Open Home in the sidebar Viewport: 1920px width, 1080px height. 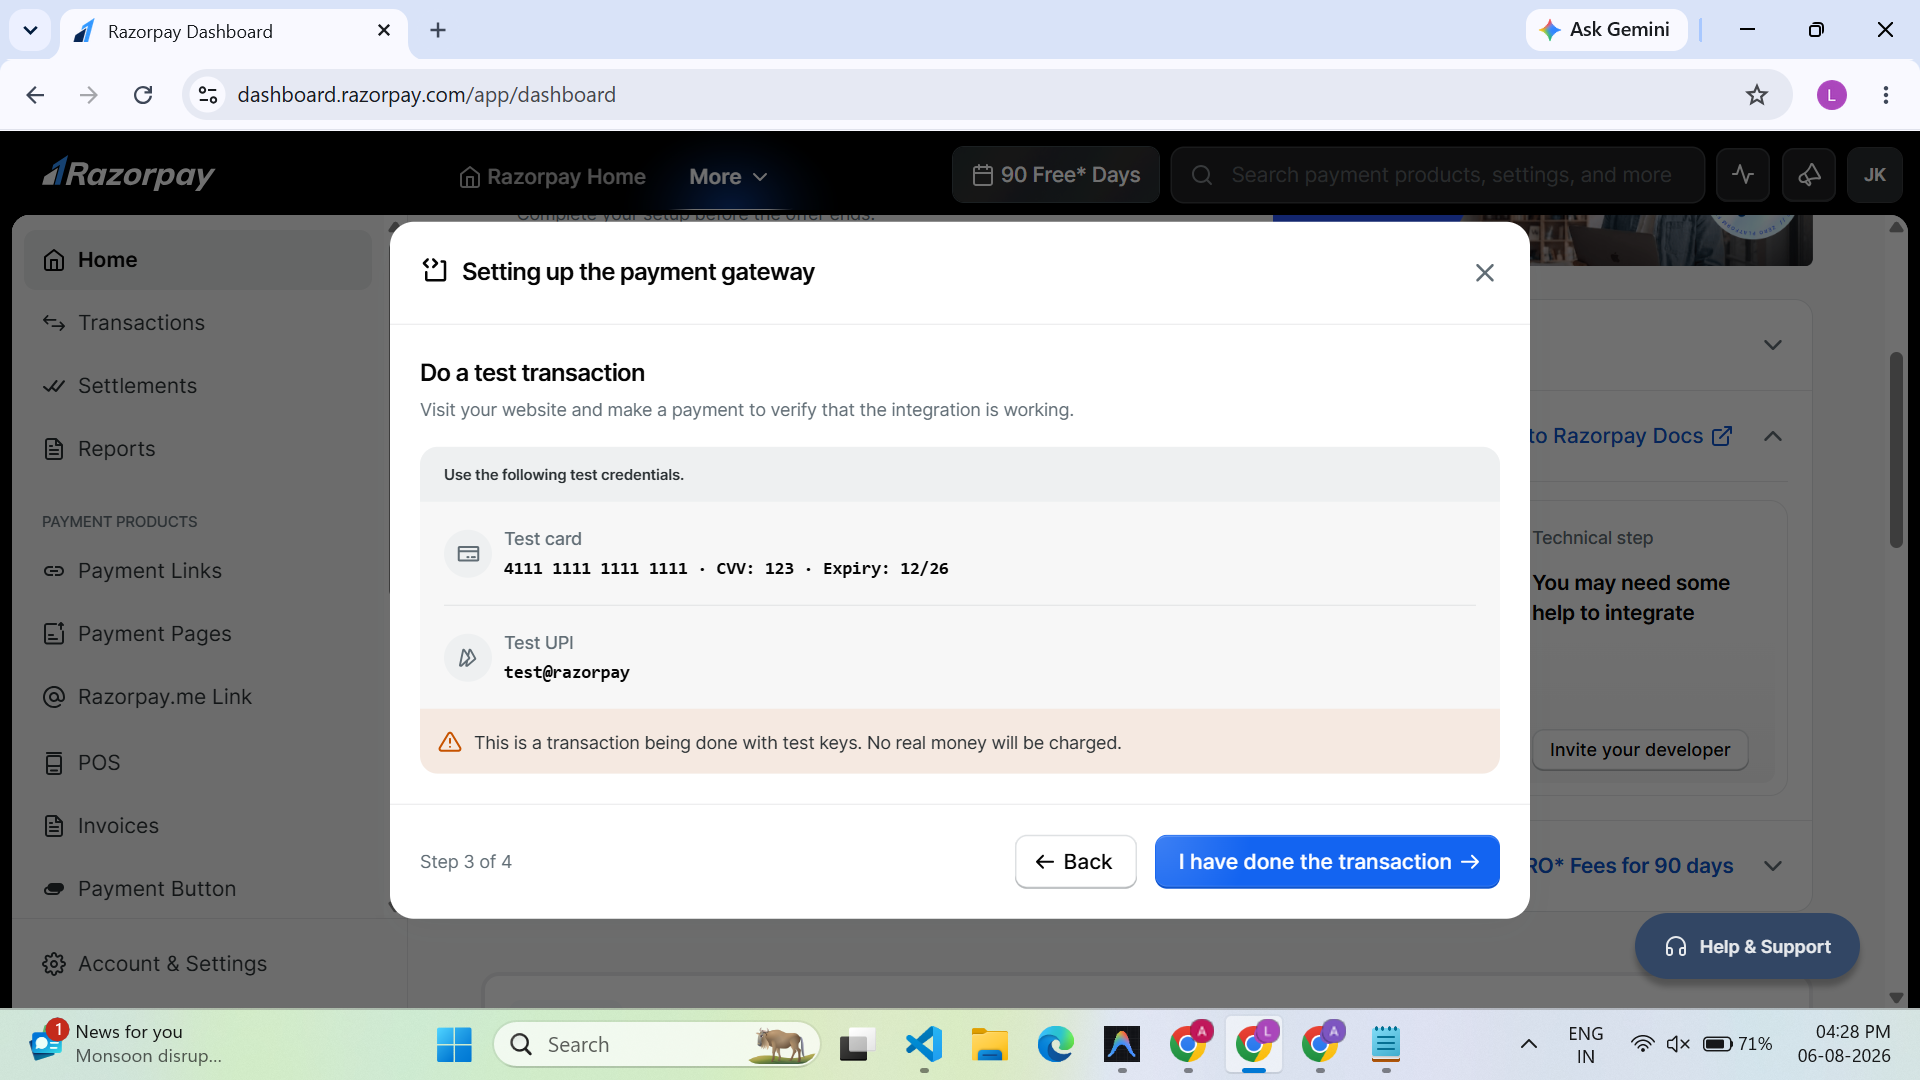(198, 260)
